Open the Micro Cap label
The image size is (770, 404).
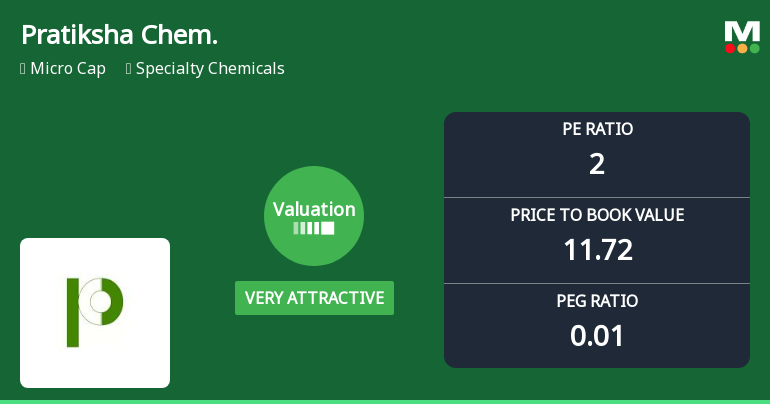(x=68, y=69)
